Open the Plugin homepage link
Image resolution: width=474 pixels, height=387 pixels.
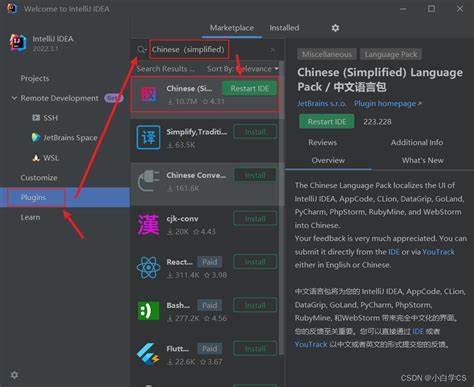point(388,104)
